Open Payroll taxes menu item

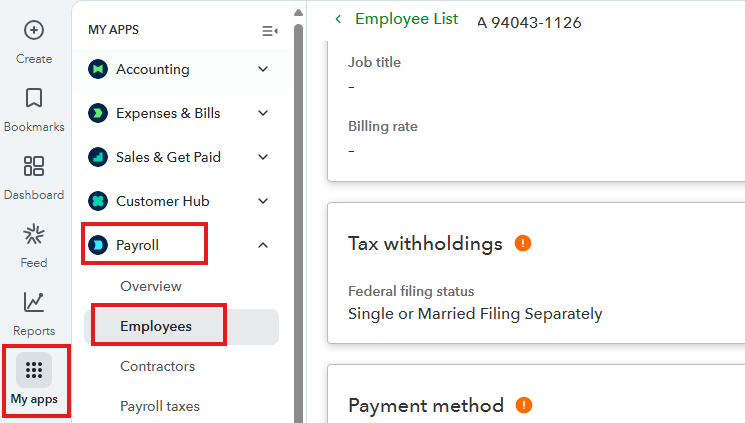[160, 406]
